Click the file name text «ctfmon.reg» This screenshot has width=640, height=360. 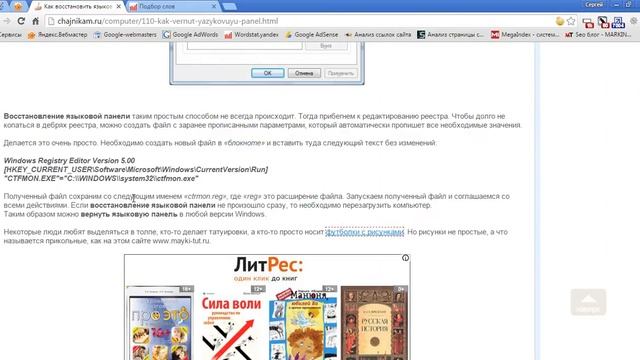(x=206, y=196)
